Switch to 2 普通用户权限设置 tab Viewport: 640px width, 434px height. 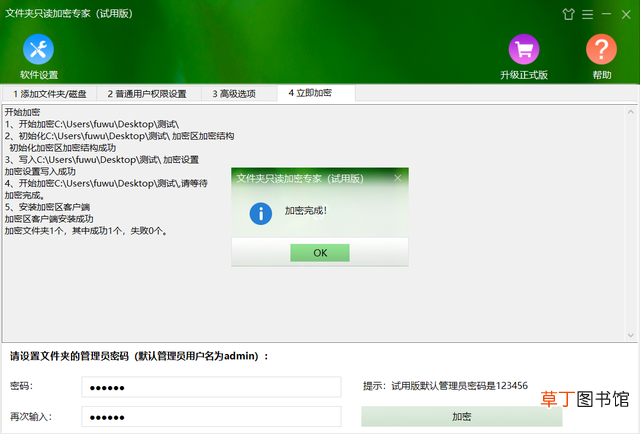[x=147, y=94]
